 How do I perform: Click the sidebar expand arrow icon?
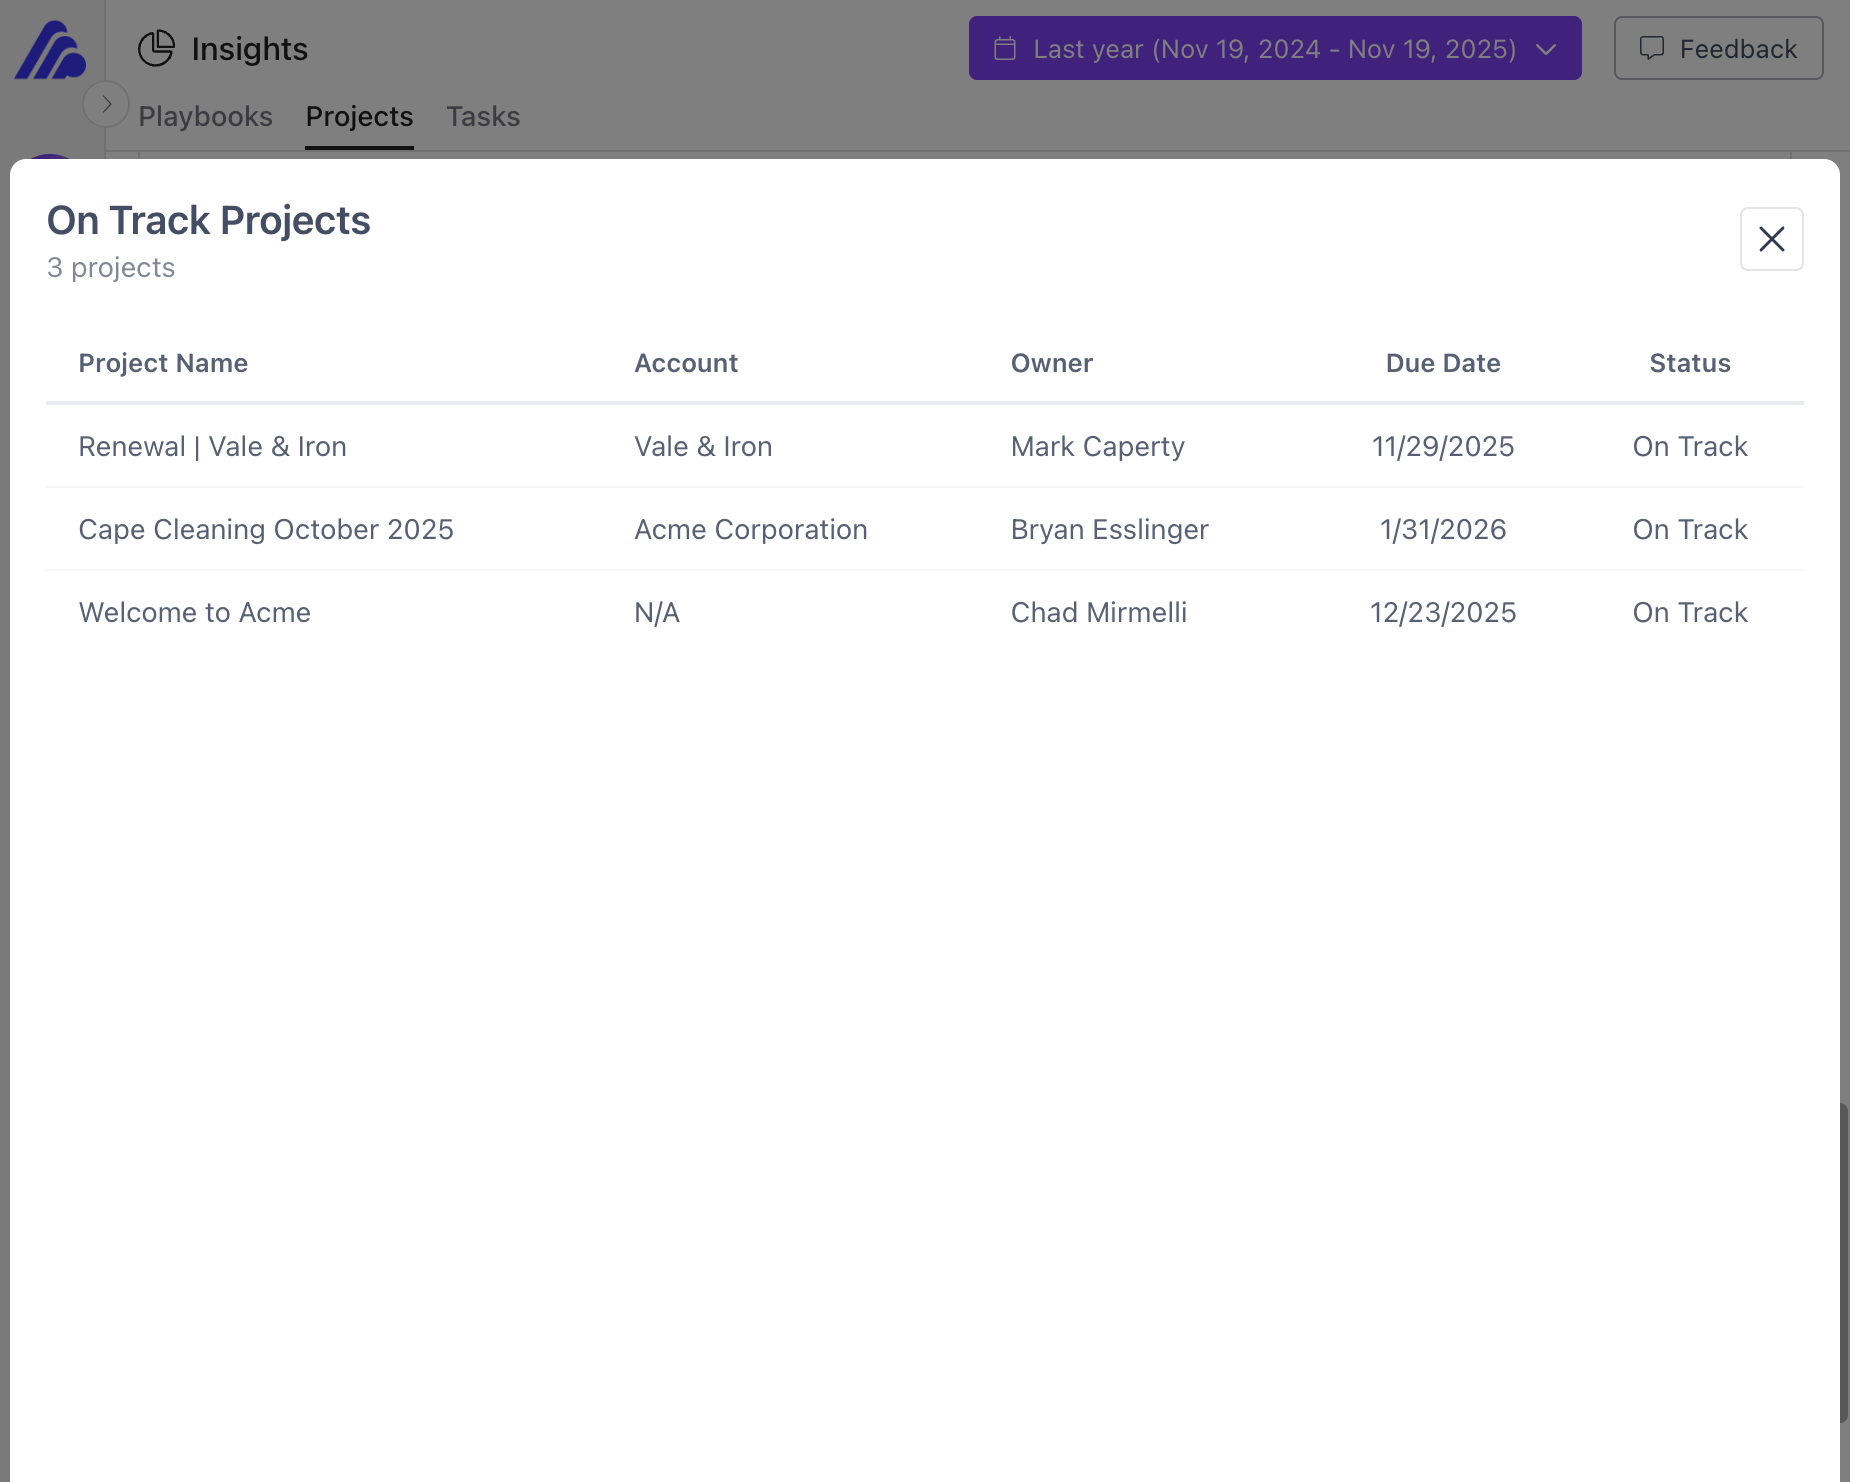coord(106,103)
